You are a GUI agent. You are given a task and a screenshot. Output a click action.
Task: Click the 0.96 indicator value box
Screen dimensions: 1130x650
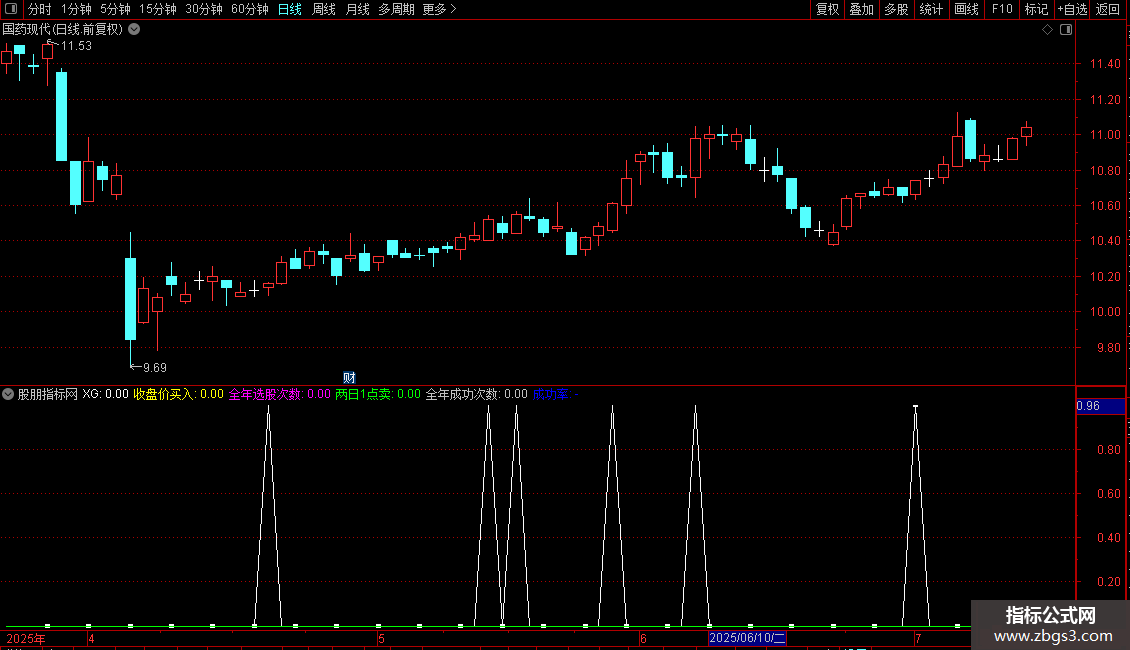point(1100,406)
